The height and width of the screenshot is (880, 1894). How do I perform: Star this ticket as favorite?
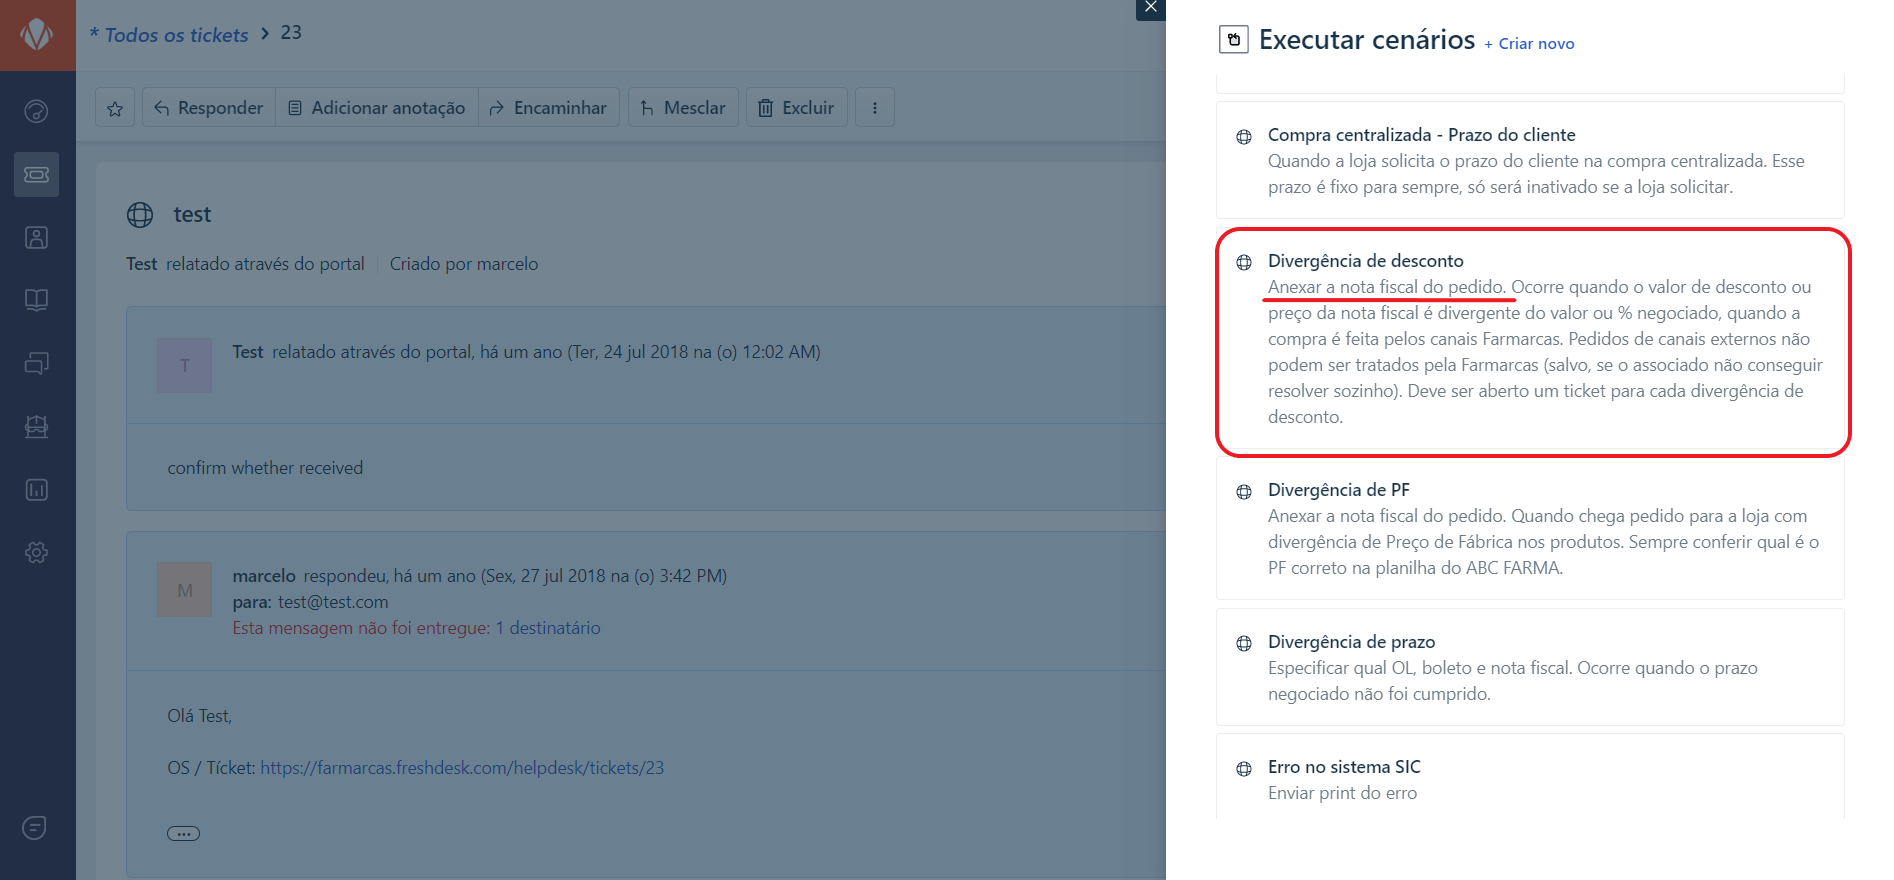click(115, 108)
